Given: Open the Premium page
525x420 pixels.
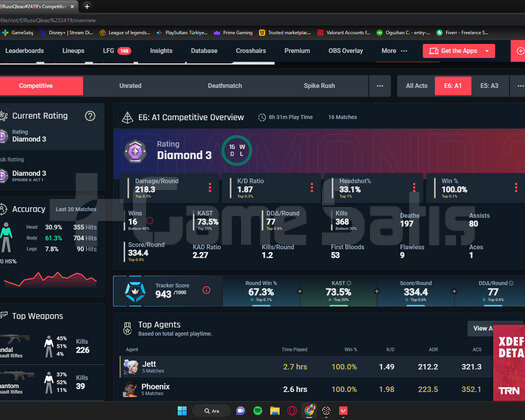Looking at the screenshot, I should pos(297,51).
